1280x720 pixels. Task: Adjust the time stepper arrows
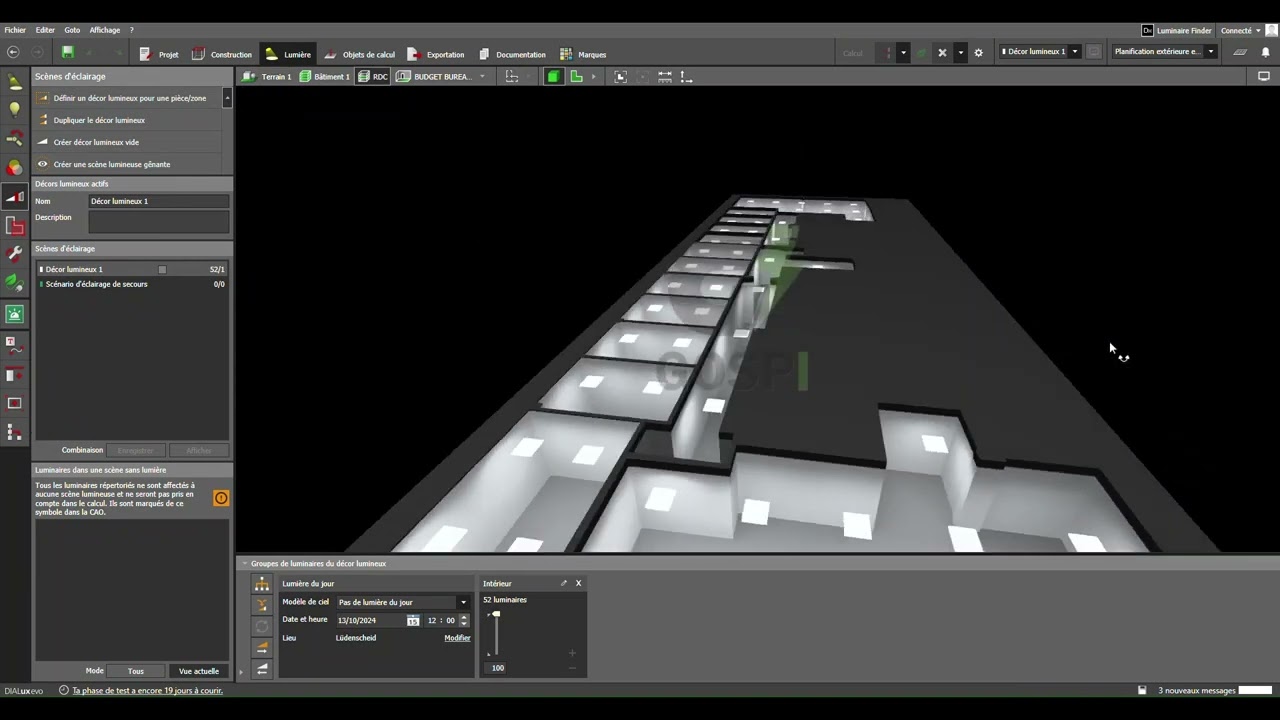(464, 621)
